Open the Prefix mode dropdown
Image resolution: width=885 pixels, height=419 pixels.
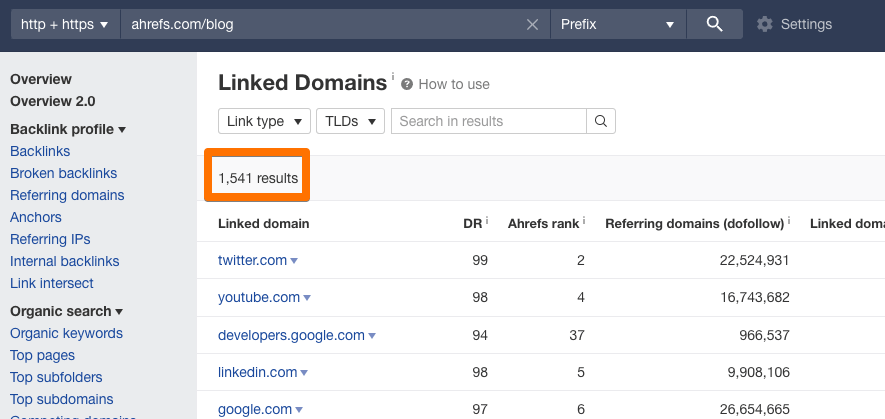(617, 24)
